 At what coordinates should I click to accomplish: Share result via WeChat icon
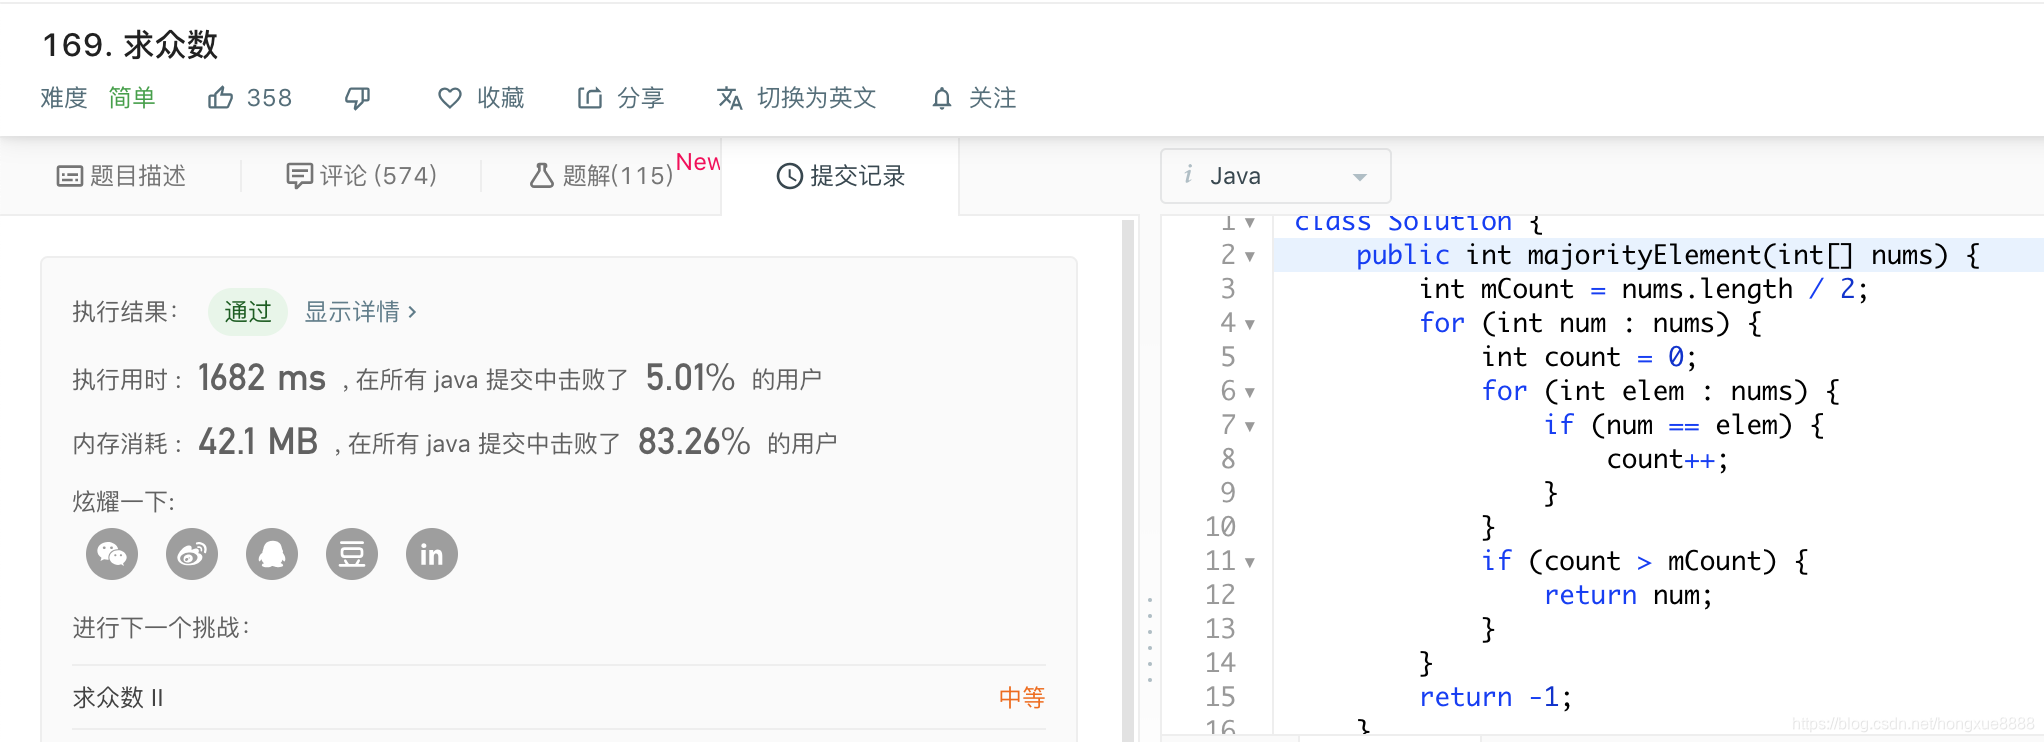coord(112,554)
